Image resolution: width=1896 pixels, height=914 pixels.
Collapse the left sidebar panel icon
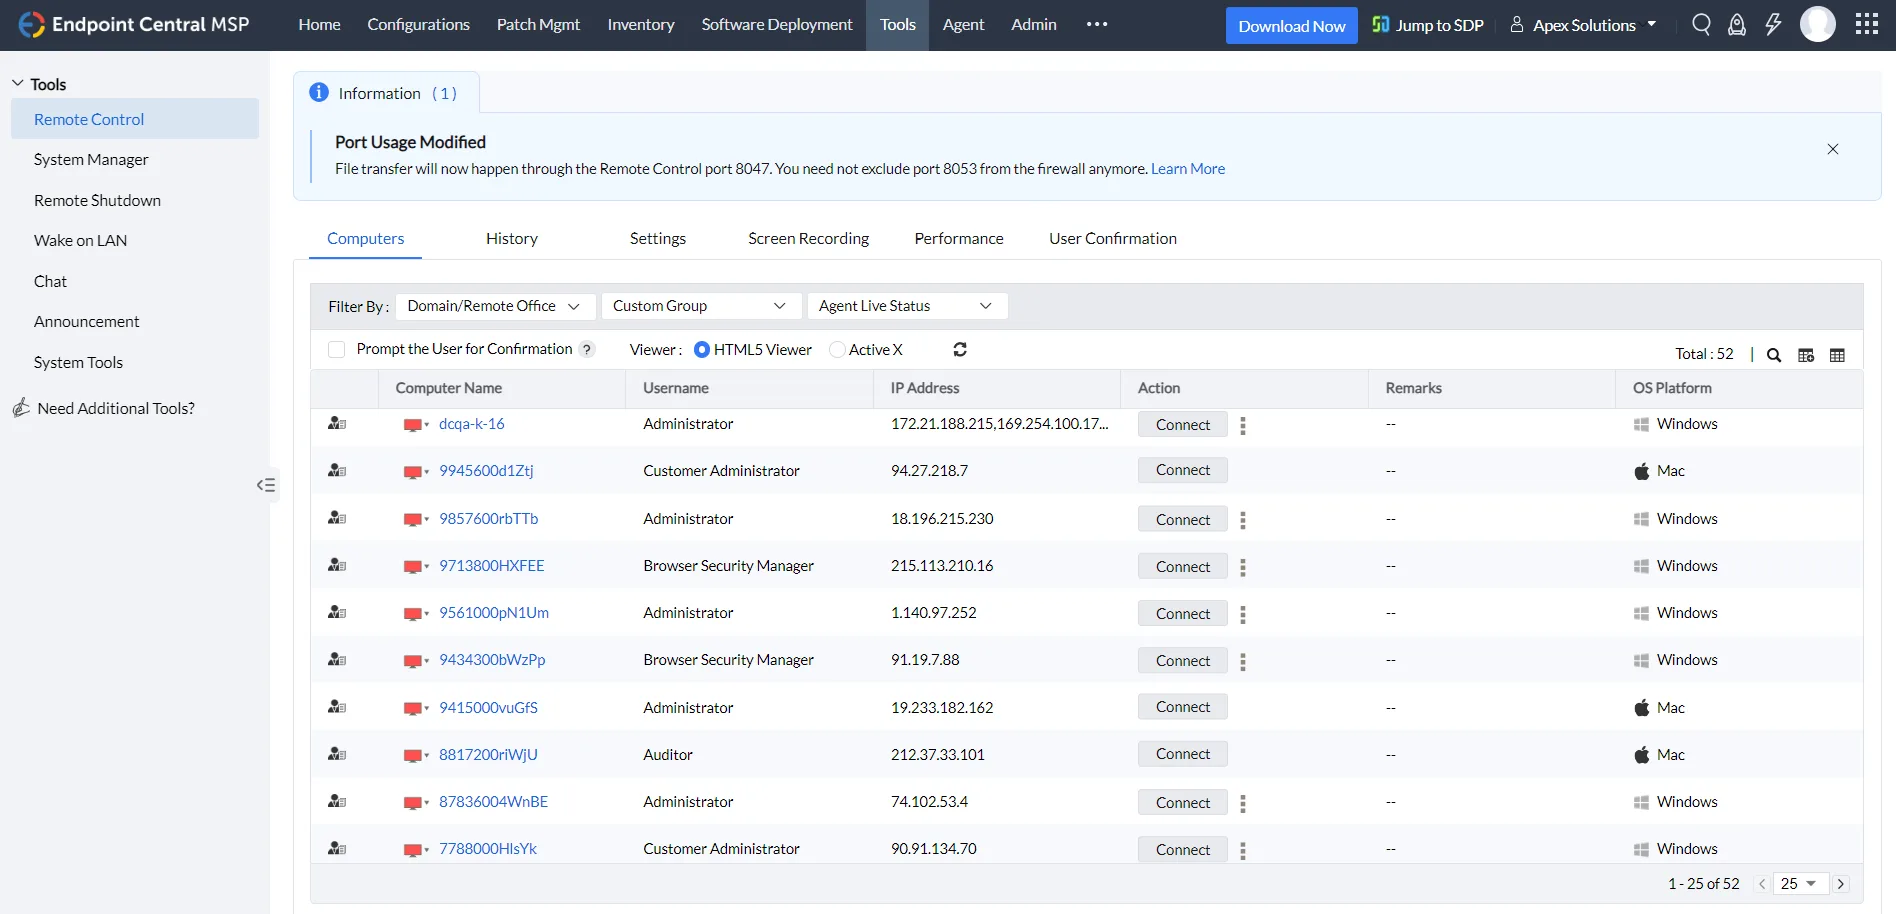coord(266,485)
